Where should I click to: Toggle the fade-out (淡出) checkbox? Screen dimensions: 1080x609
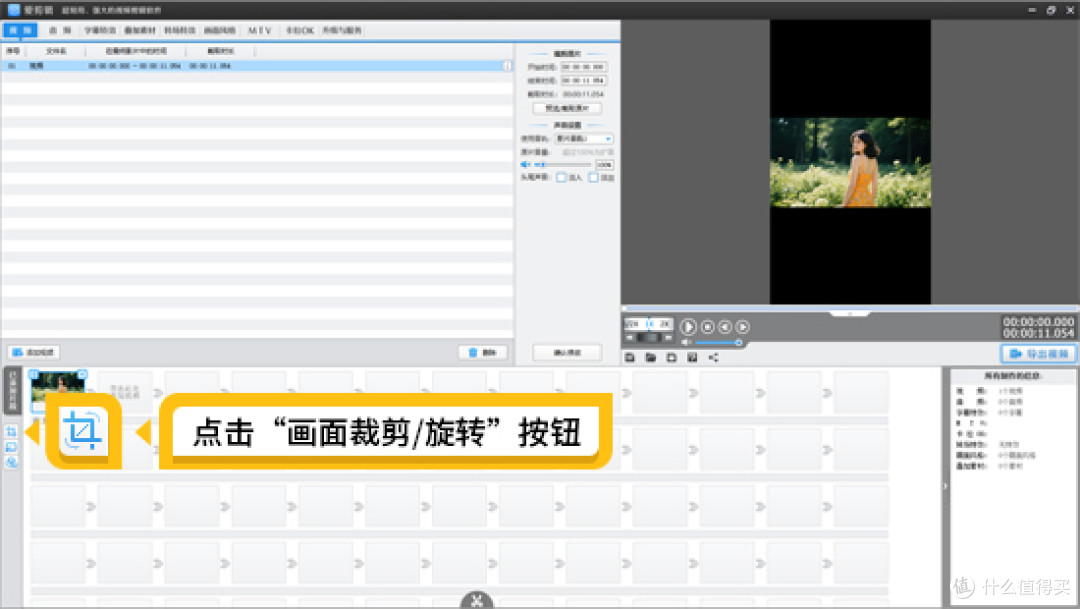pos(593,178)
